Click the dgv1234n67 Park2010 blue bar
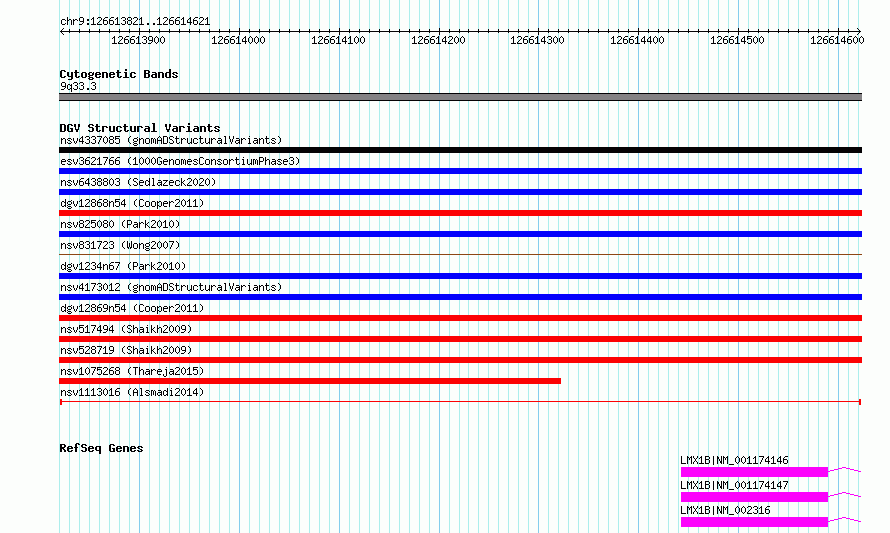 460,276
